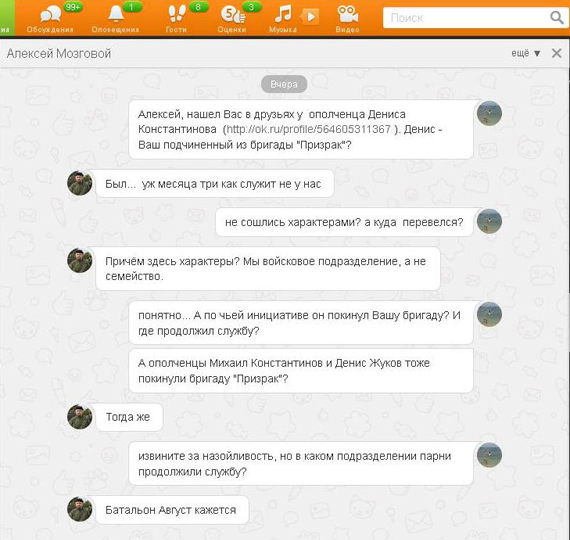Click the magnifying glass search icon
Viewport: 570px width, 540px height.
click(556, 17)
